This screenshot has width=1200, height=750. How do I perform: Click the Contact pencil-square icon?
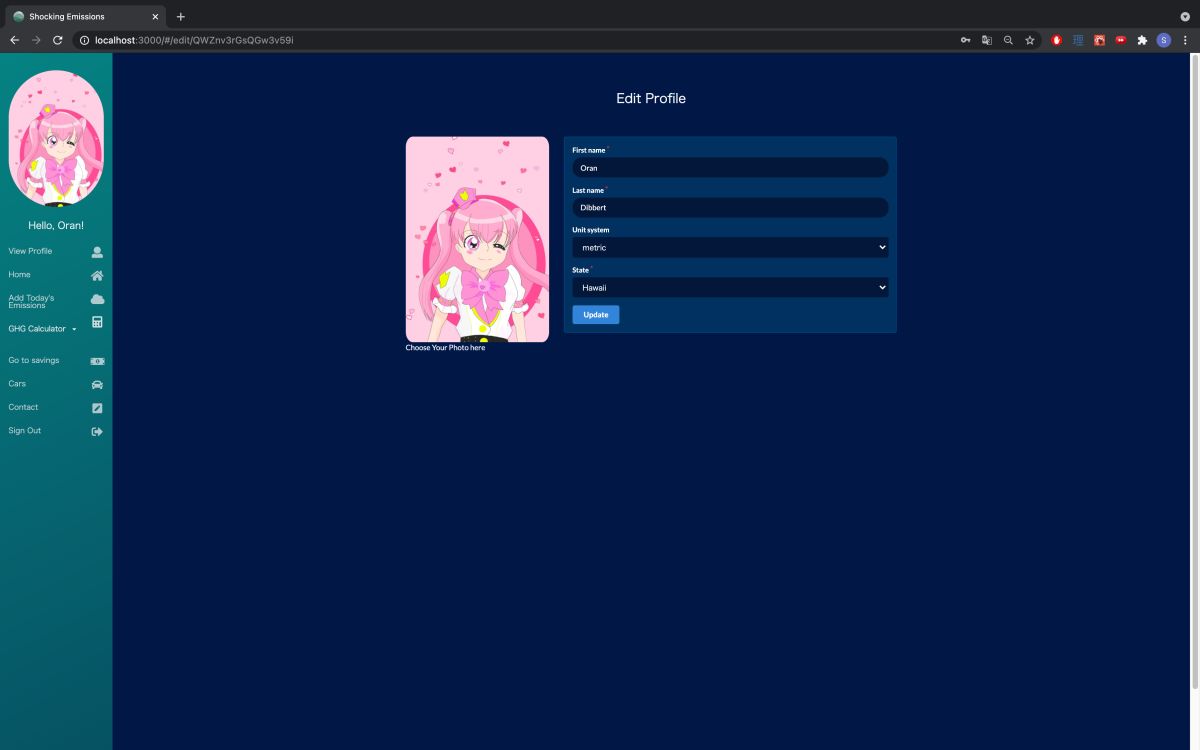97,408
